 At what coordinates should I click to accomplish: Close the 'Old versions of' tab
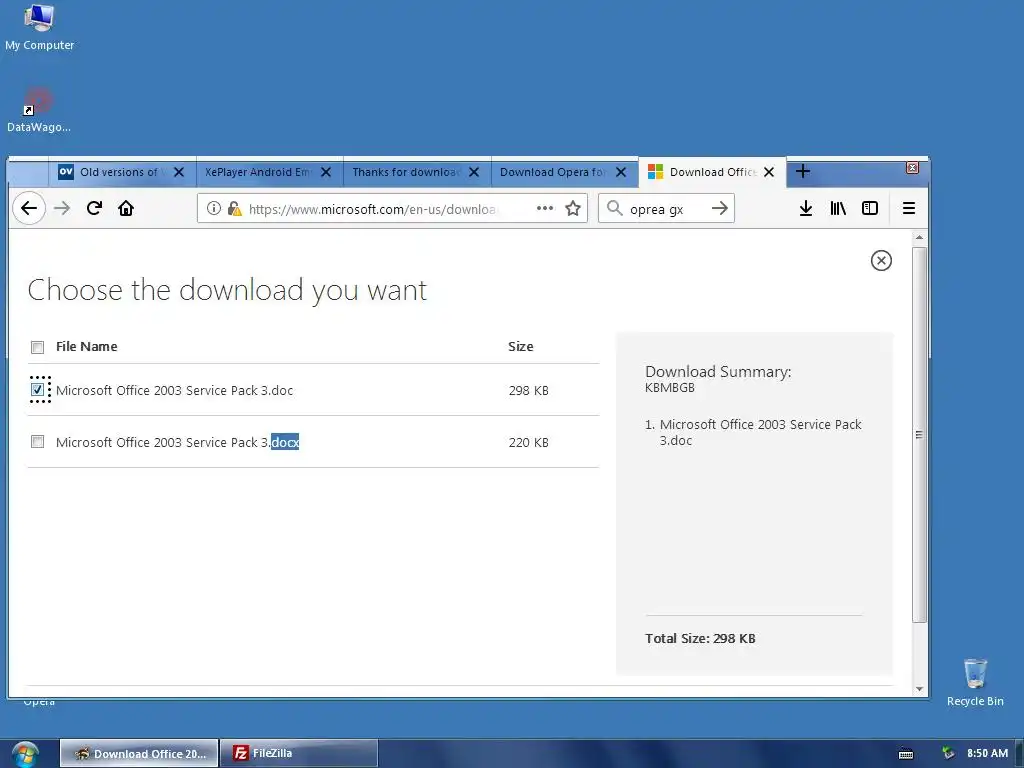[x=179, y=172]
